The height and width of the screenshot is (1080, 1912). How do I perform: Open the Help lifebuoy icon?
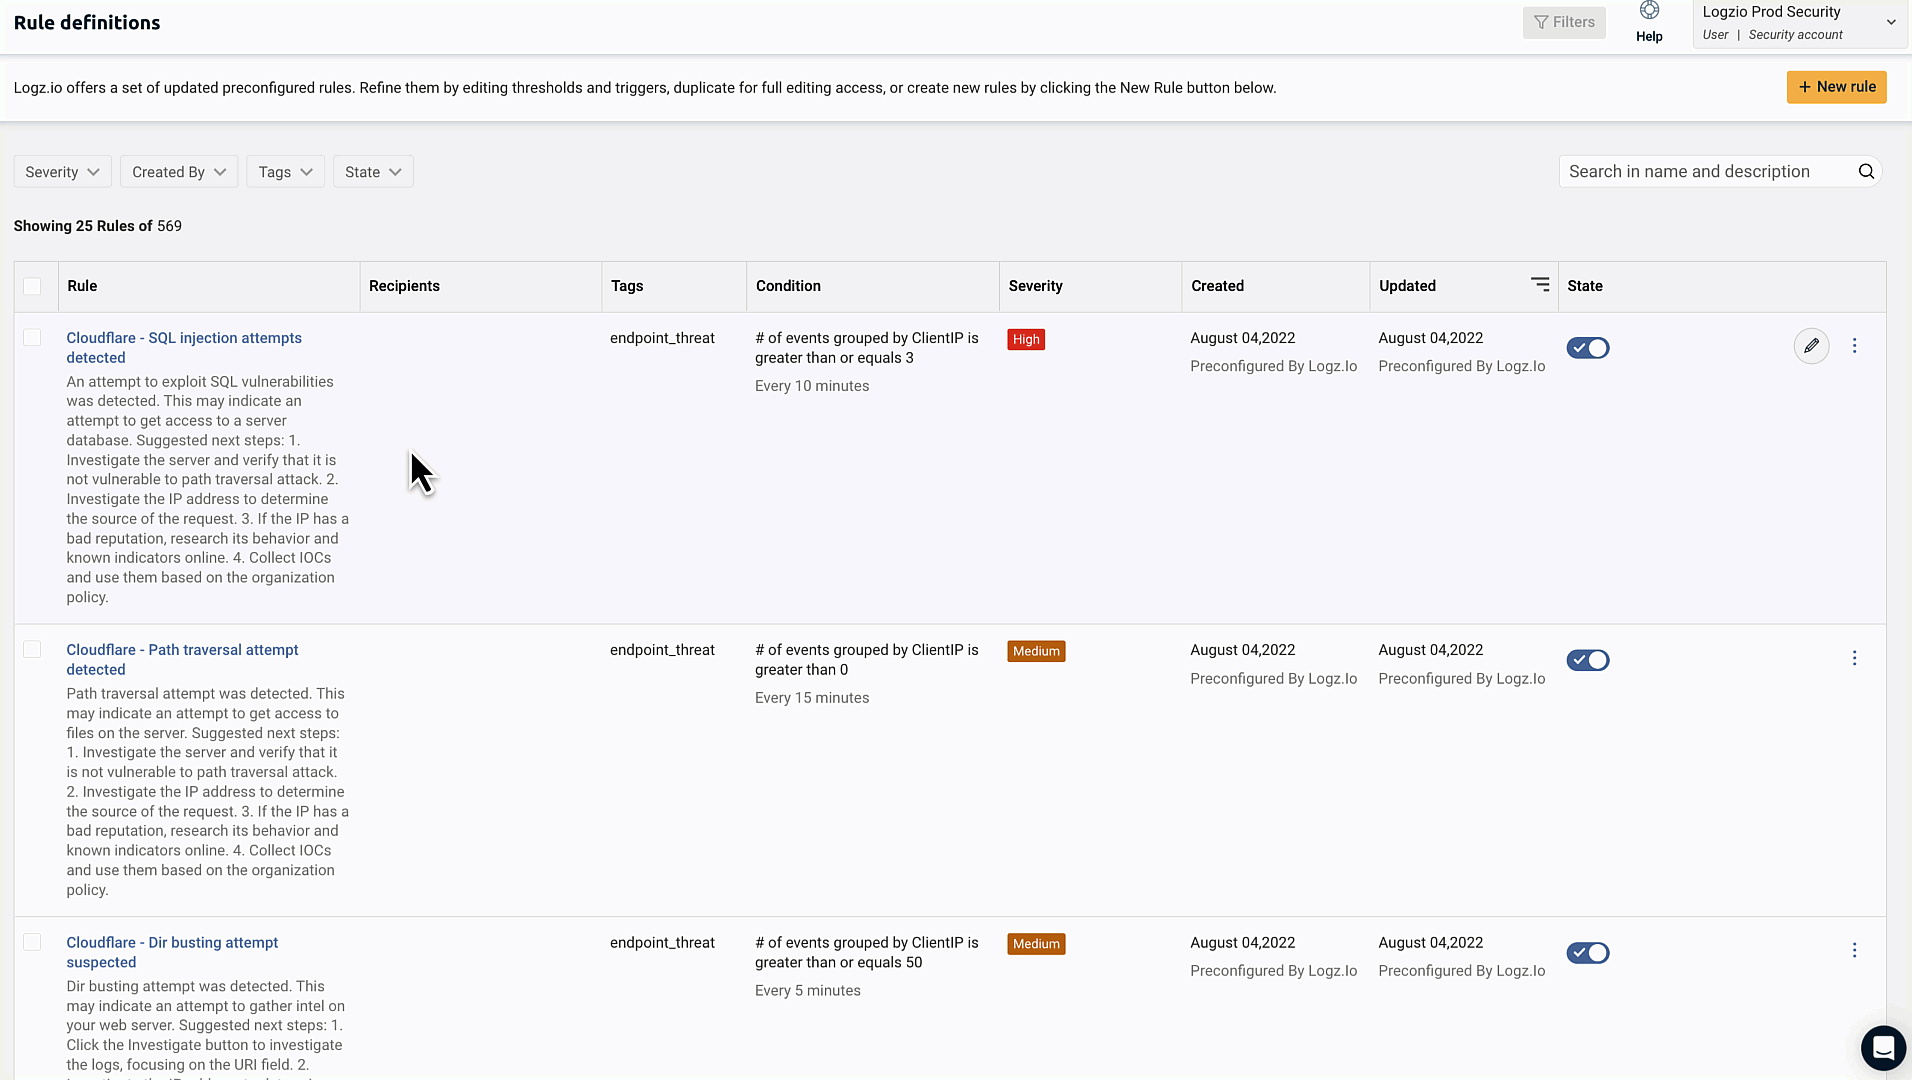[1649, 12]
